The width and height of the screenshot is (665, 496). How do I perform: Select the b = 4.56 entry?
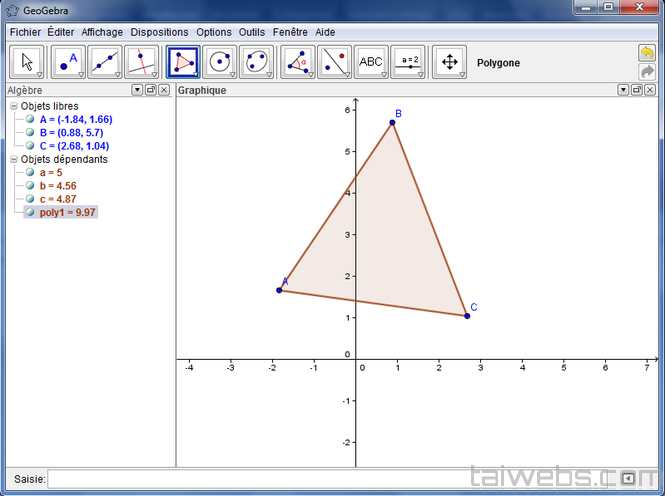click(x=58, y=186)
